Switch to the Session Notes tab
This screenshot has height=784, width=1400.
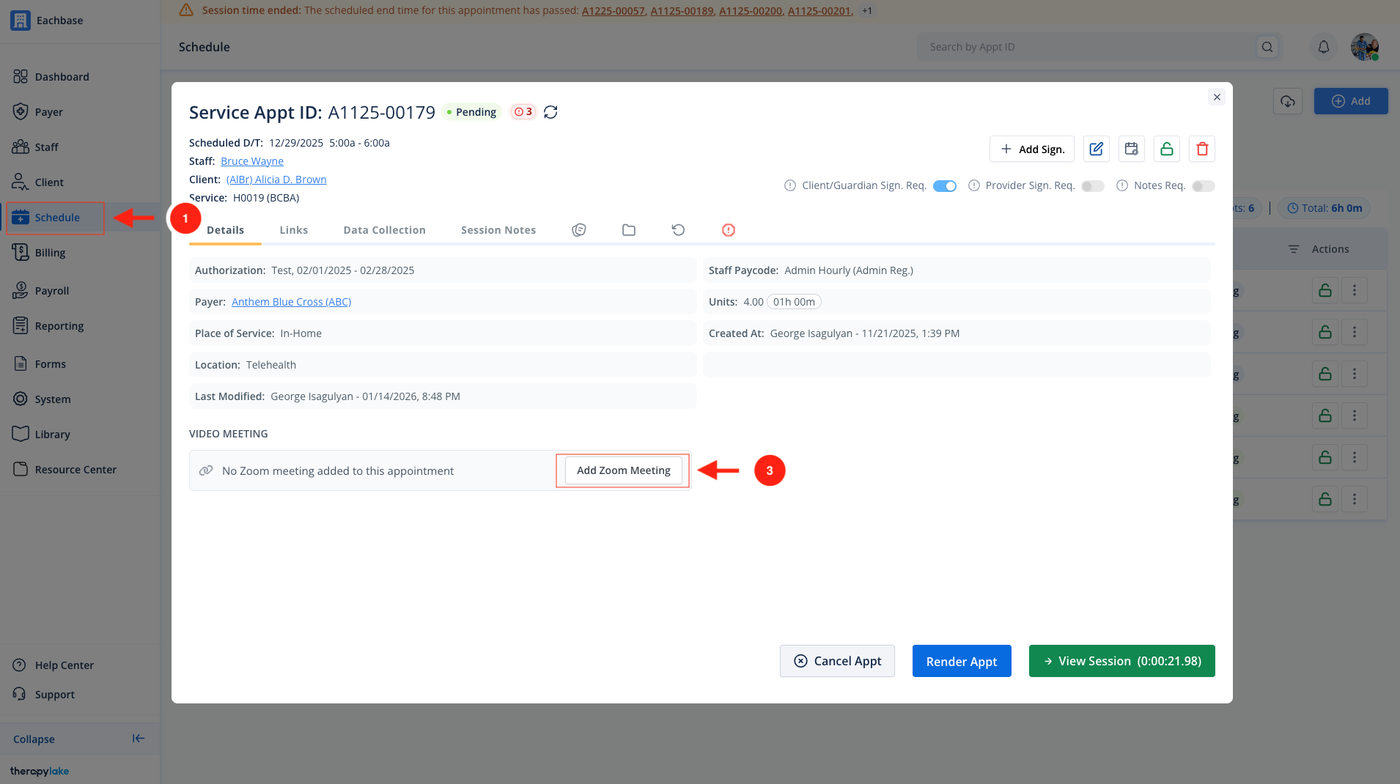[498, 230]
